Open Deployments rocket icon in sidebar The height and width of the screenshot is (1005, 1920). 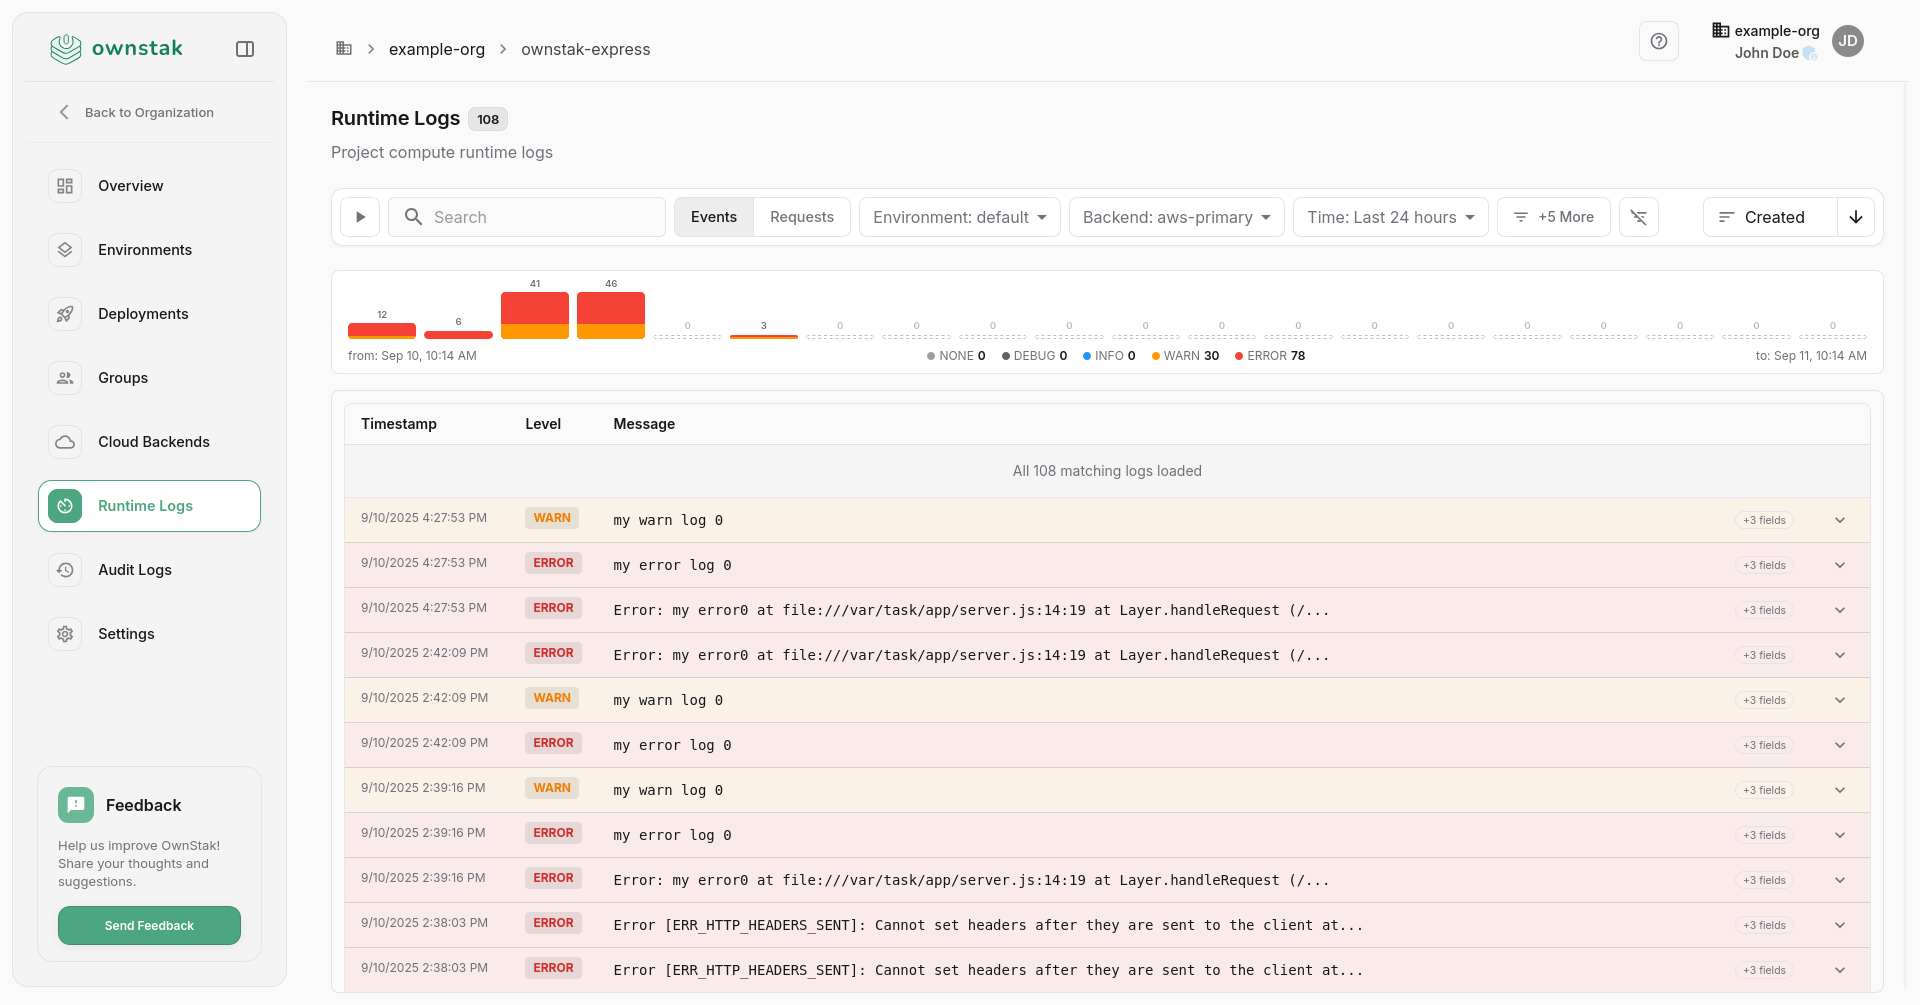coord(65,314)
